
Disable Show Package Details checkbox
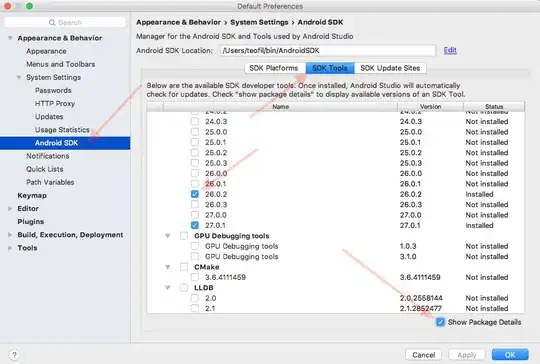[x=440, y=322]
